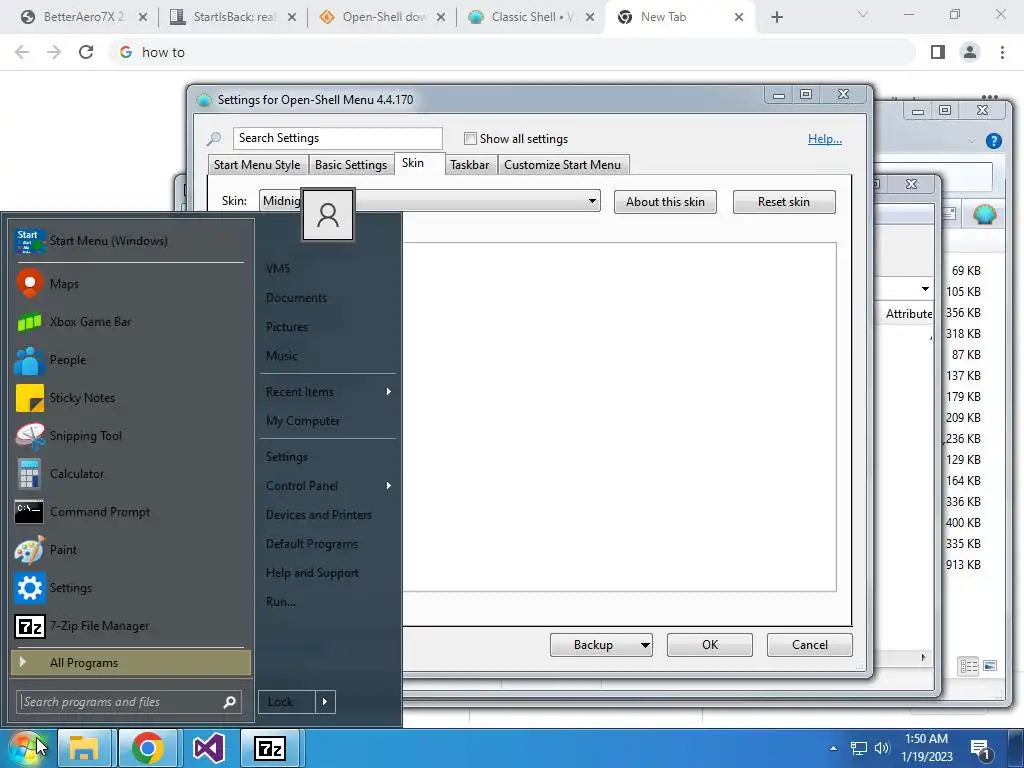Open a new Chrome tab

click(x=776, y=17)
